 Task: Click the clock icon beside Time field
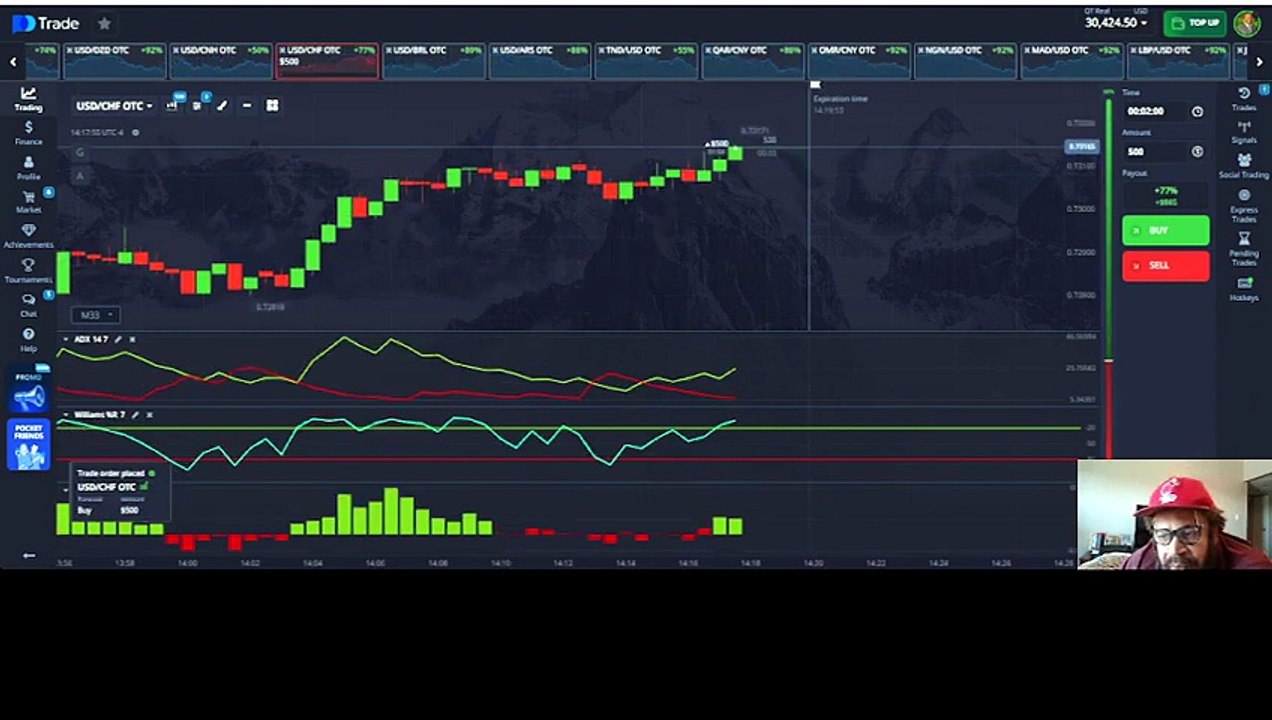click(1197, 112)
